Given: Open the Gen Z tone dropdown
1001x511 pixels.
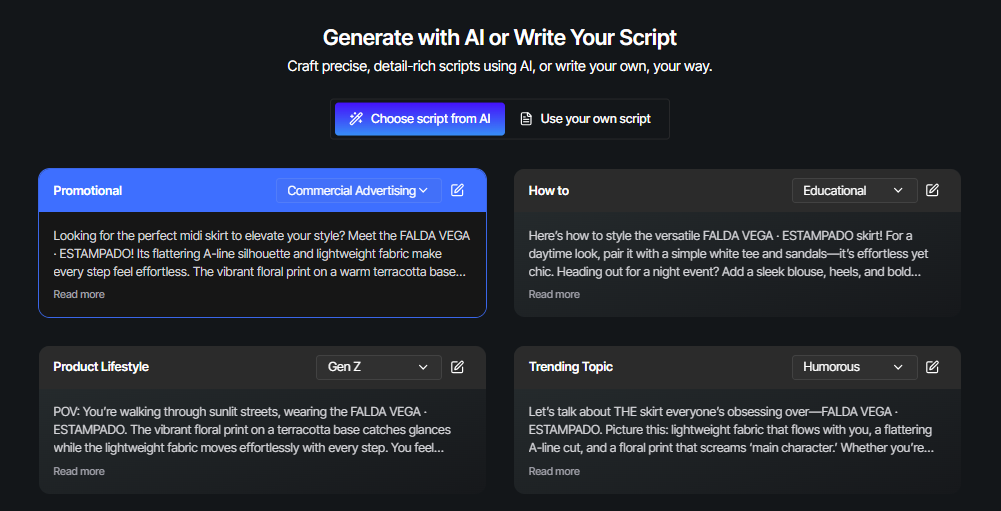Looking at the screenshot, I should [x=379, y=367].
